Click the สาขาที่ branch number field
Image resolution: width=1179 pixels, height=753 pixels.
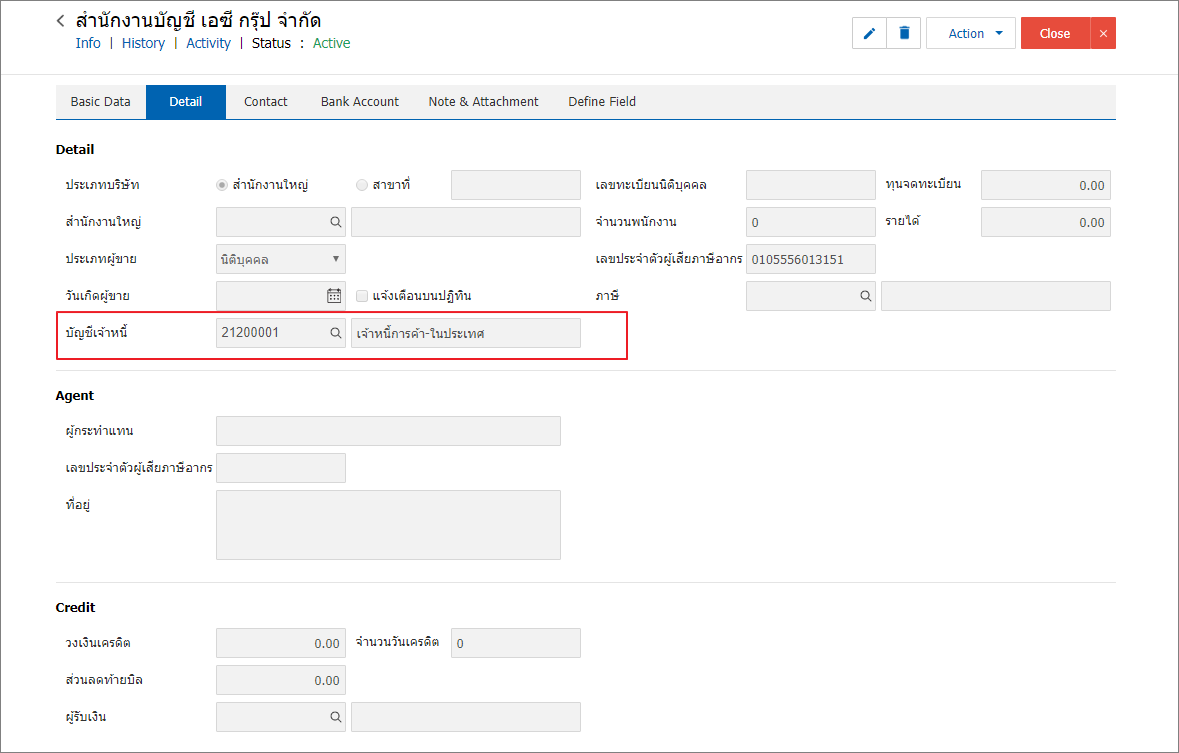pos(516,185)
